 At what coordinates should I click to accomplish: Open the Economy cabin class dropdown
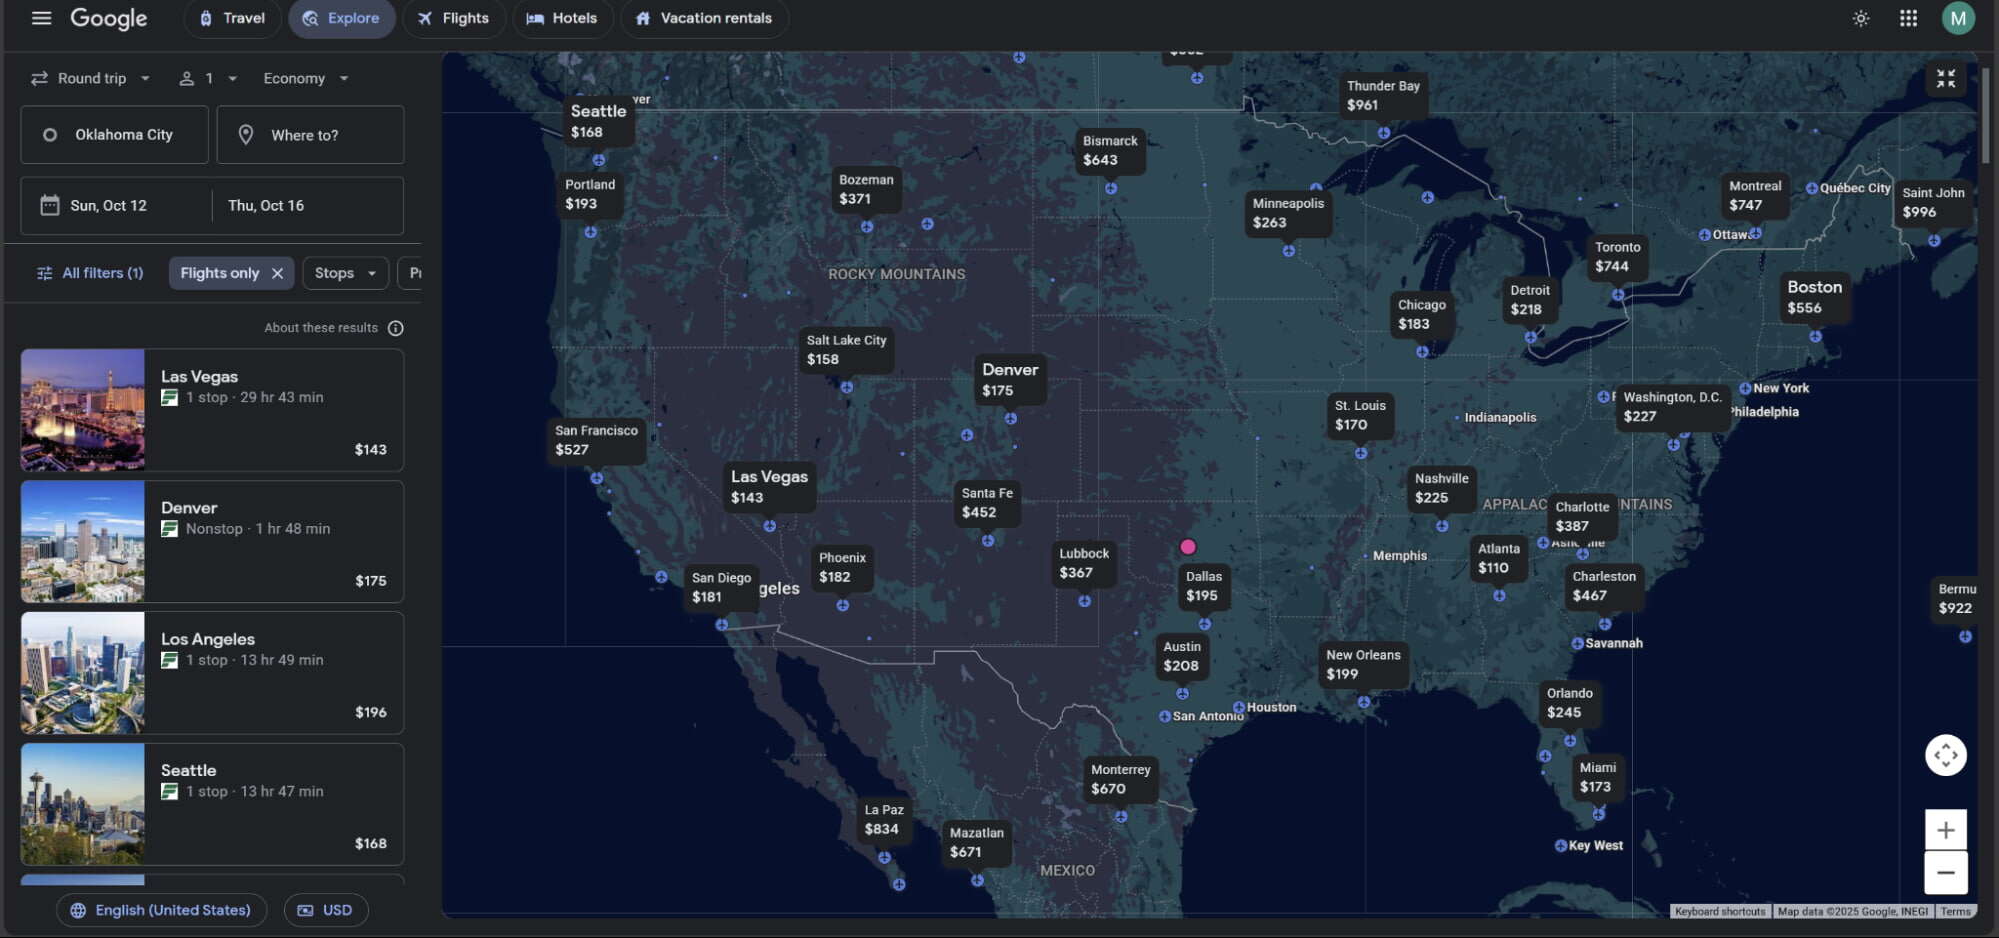[x=303, y=77]
